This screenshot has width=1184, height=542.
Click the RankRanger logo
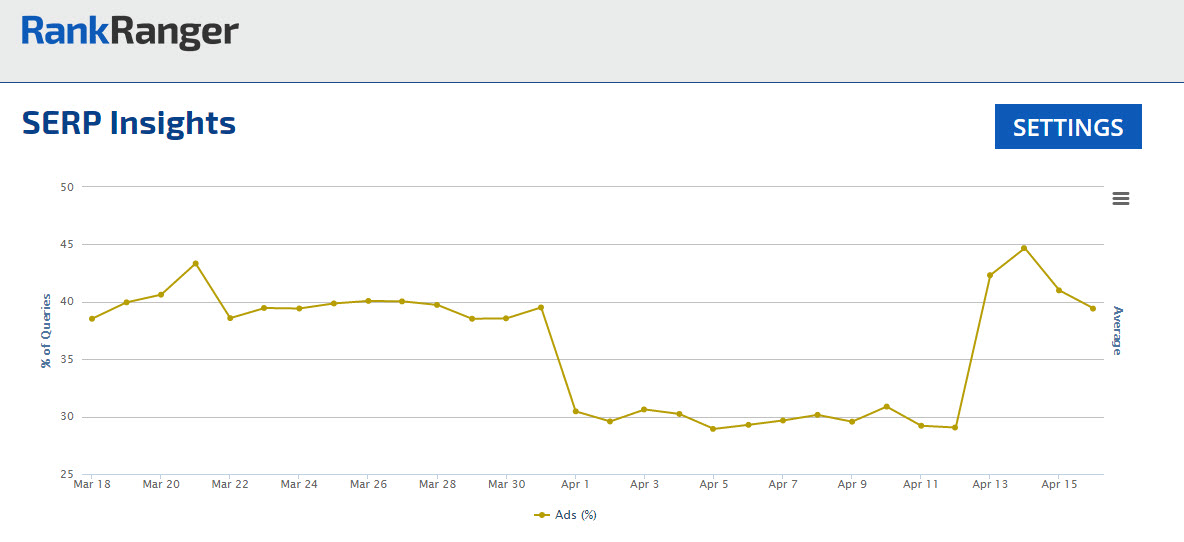coord(130,33)
